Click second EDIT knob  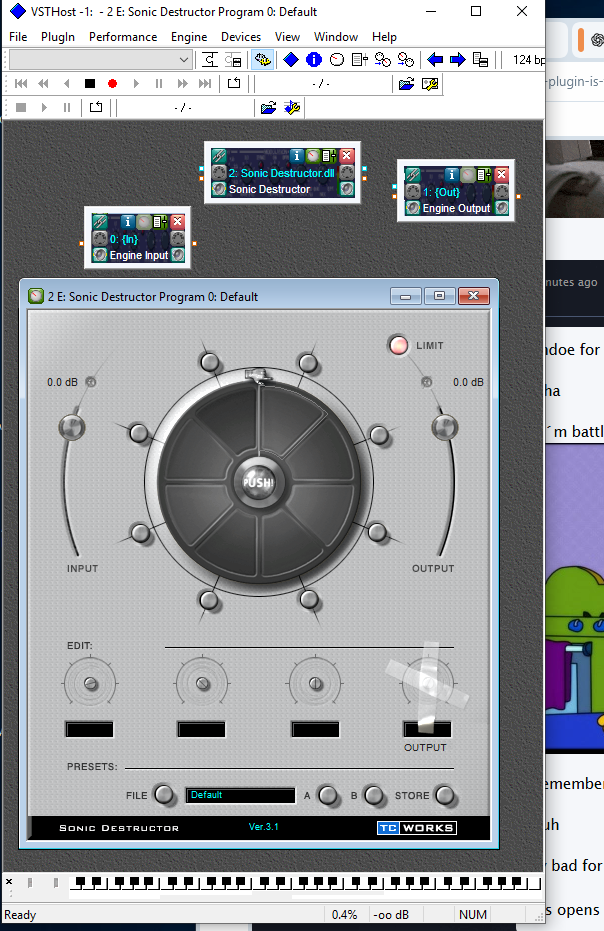point(202,683)
